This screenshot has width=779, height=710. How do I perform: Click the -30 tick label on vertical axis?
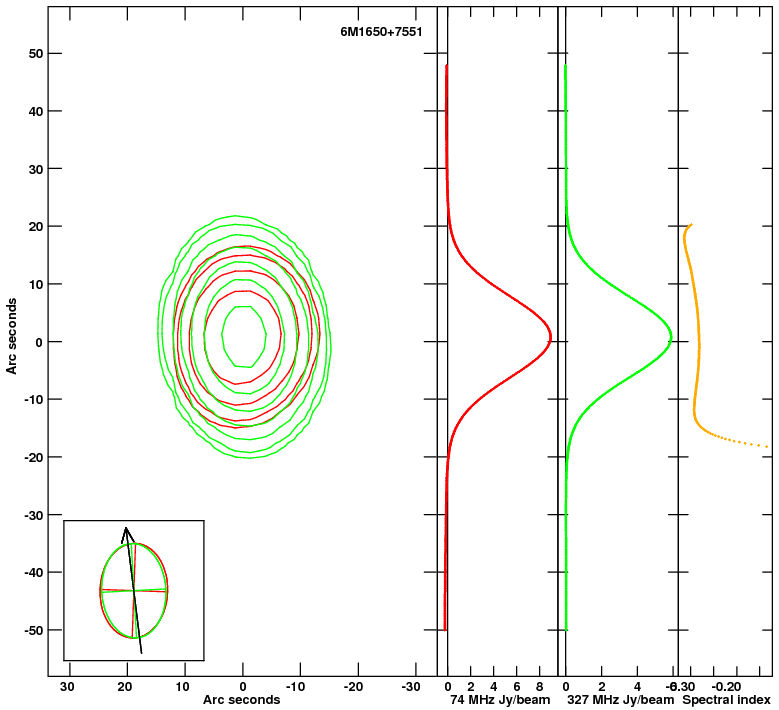click(x=34, y=515)
